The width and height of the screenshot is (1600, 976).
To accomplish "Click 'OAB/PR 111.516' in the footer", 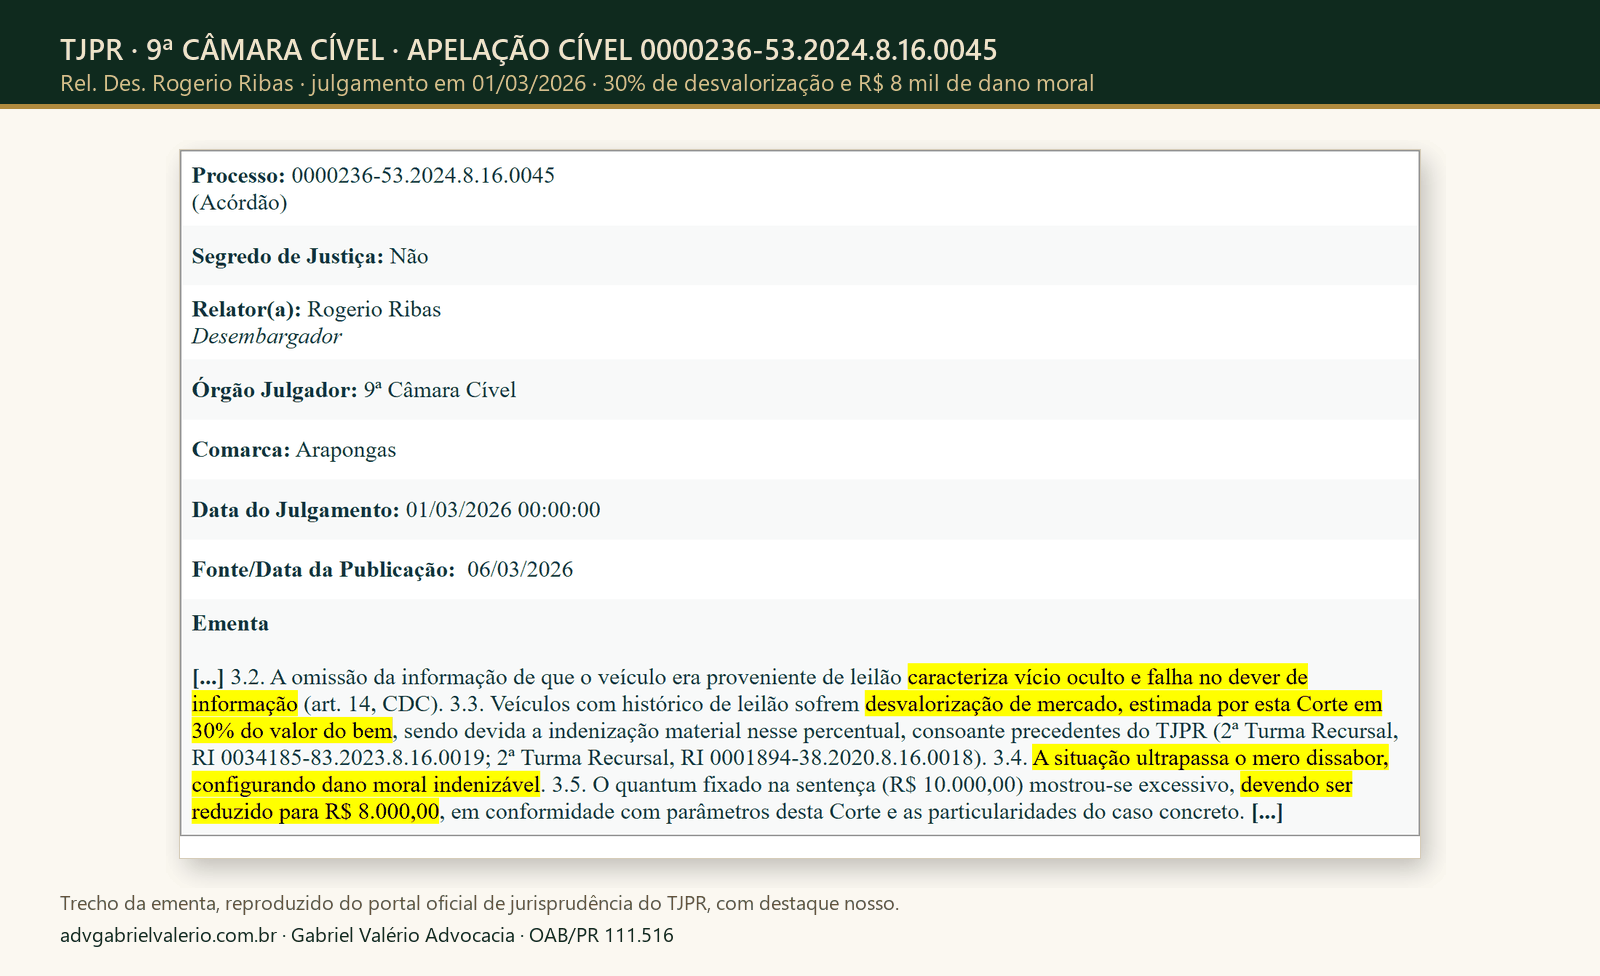I will pos(601,935).
